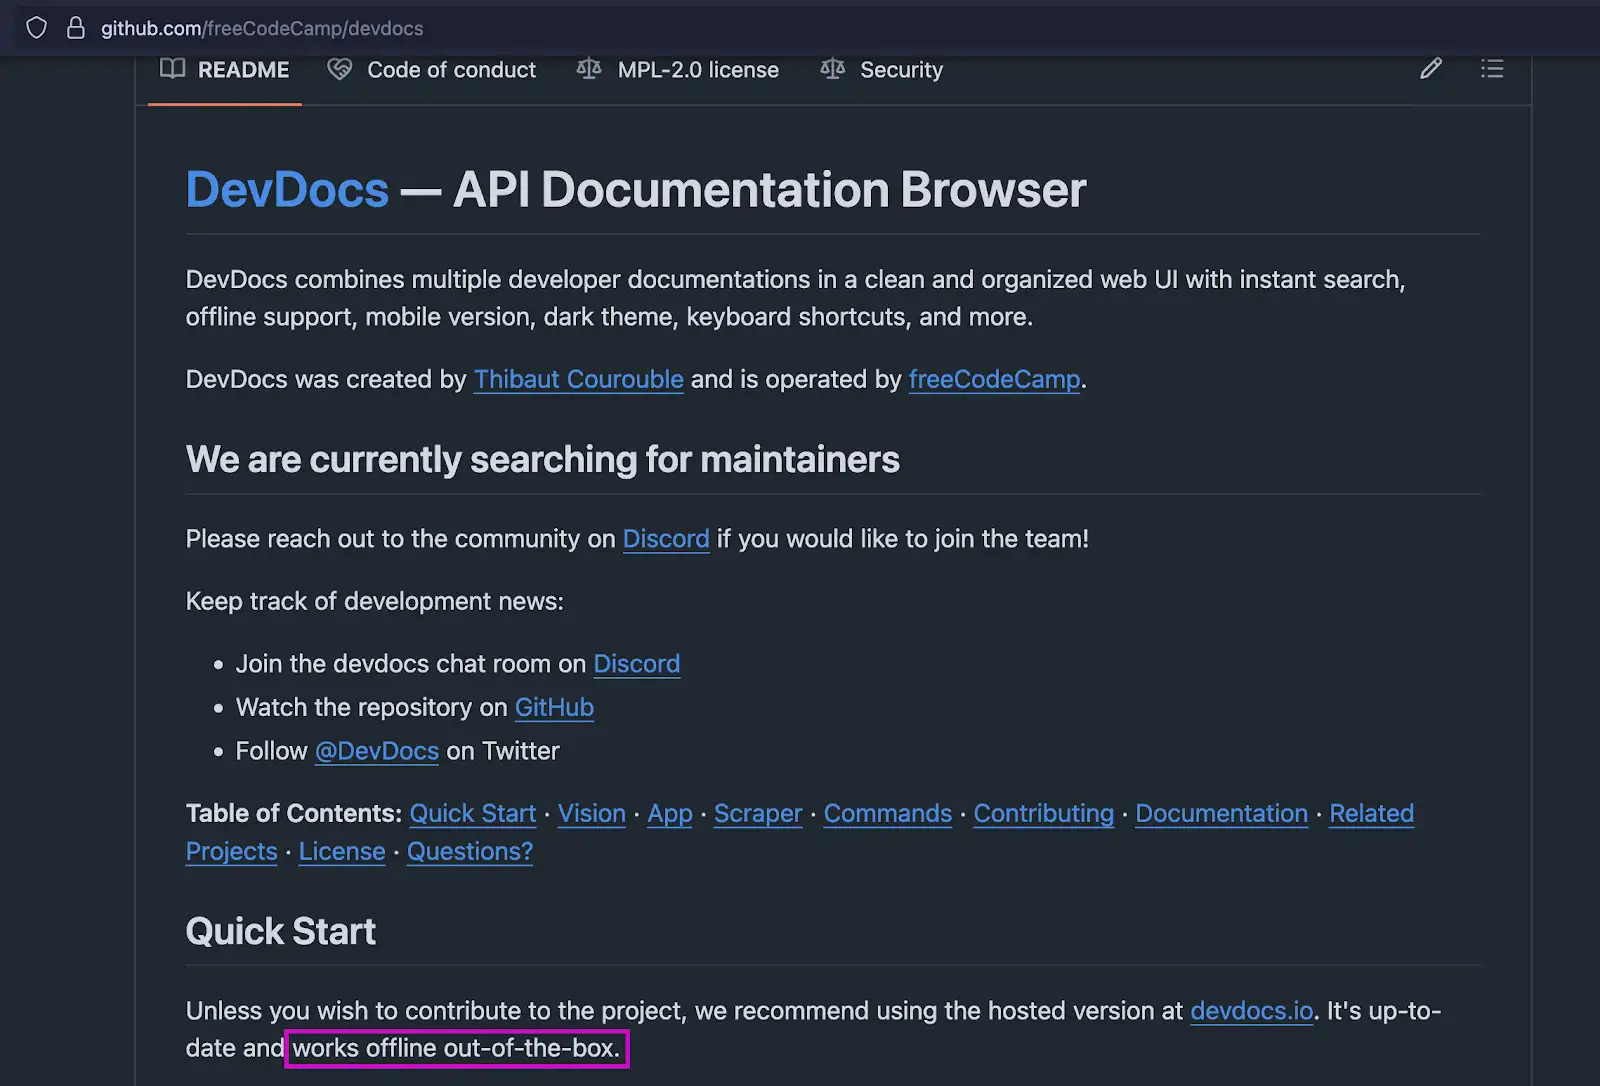Screen dimensions: 1600x1086
Task: Click Discord link in the join-the-team sentence
Action: [x=666, y=539]
